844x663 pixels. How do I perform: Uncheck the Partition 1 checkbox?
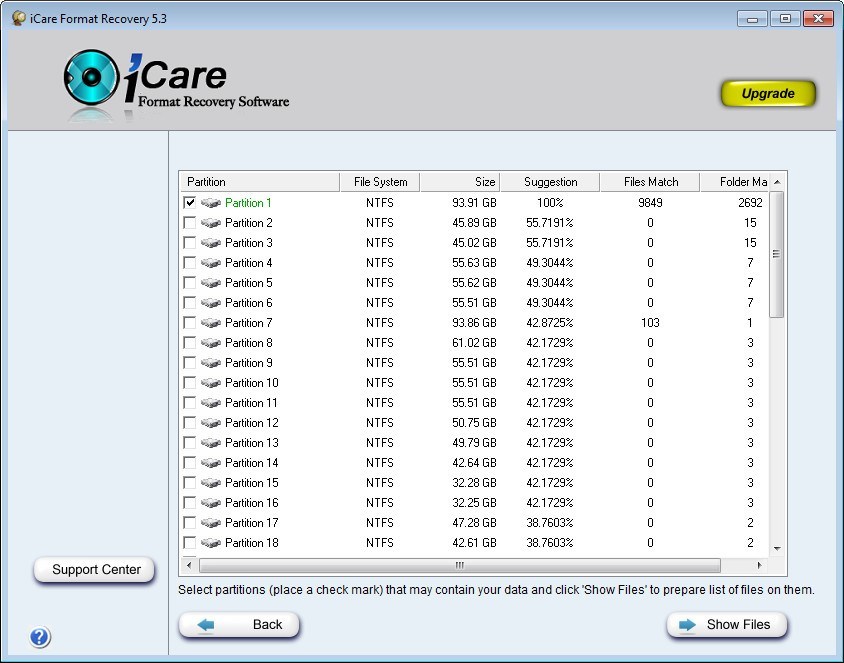189,203
